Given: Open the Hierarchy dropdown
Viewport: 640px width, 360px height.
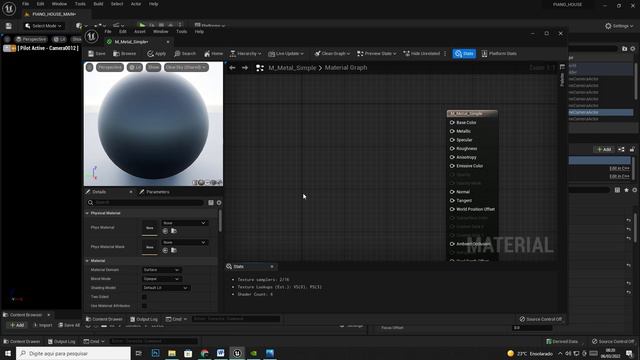Looking at the screenshot, I should point(245,53).
